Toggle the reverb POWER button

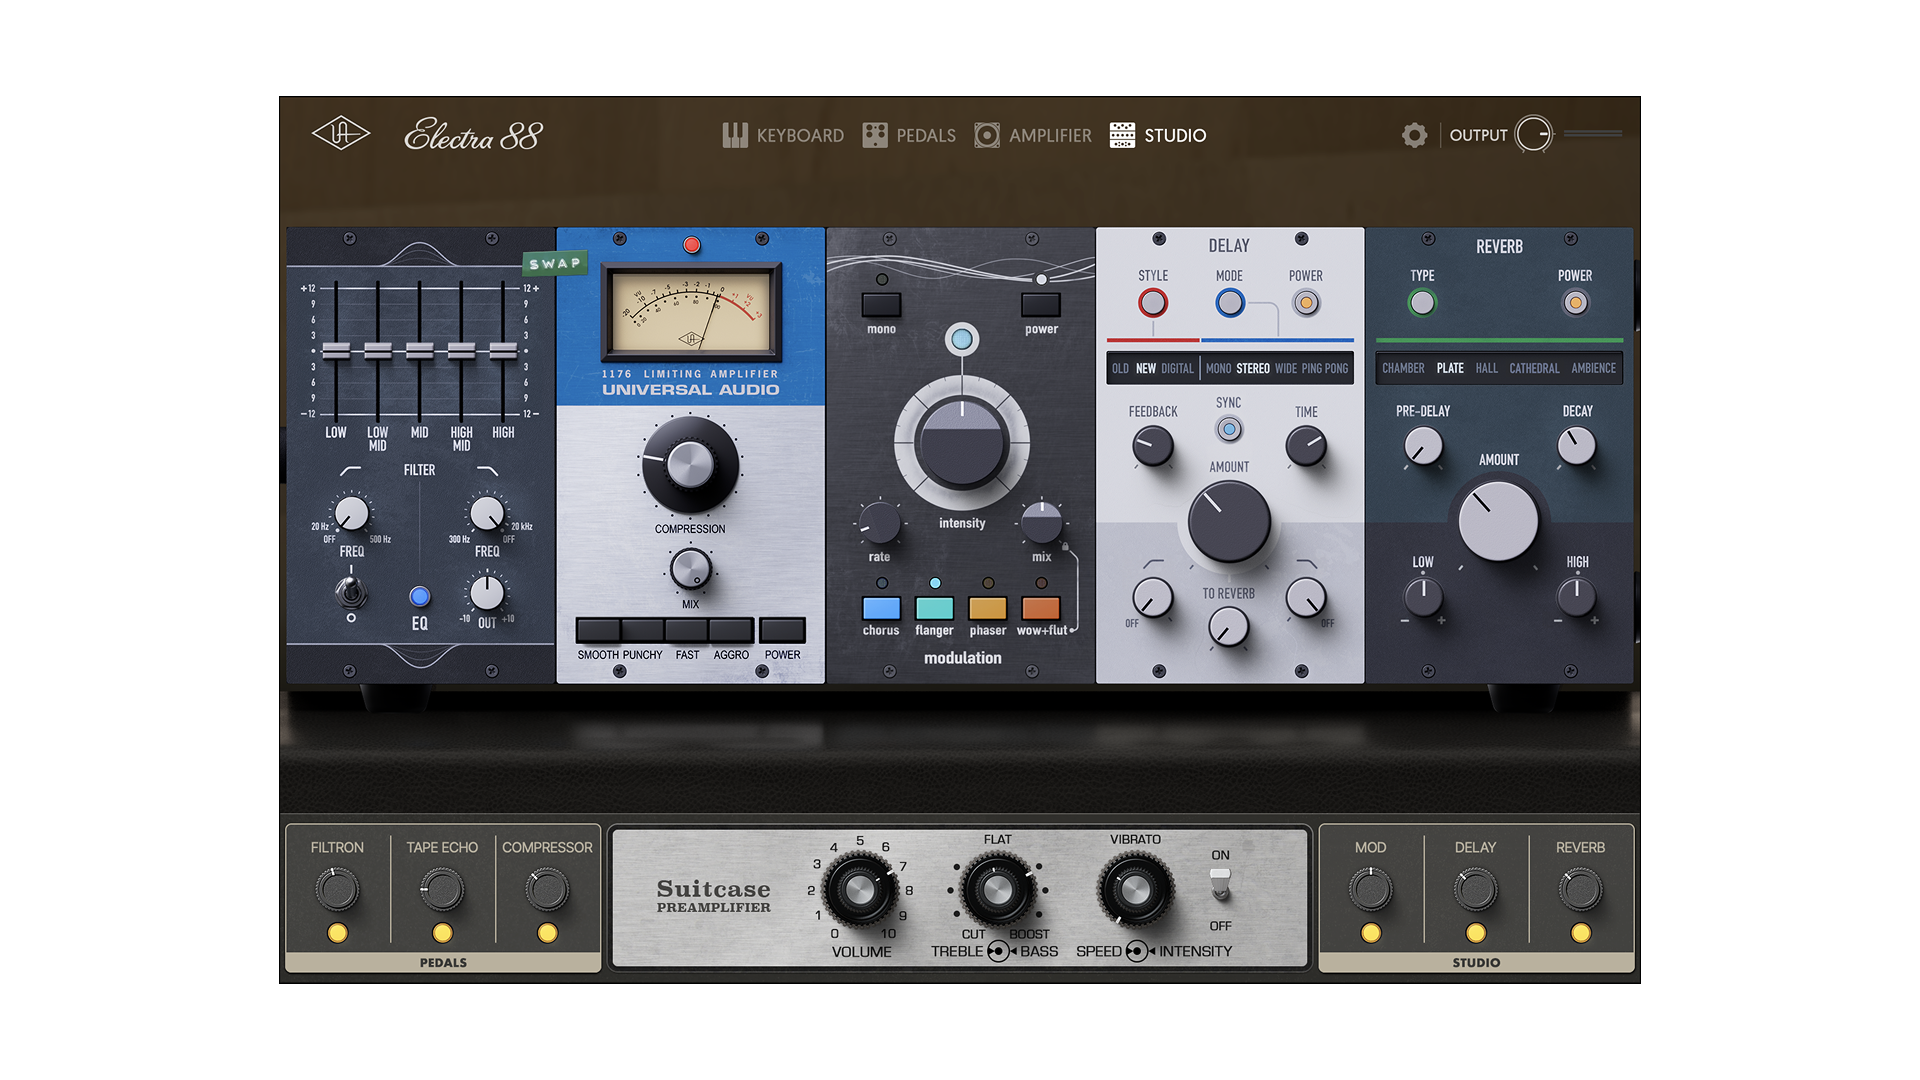(1575, 303)
